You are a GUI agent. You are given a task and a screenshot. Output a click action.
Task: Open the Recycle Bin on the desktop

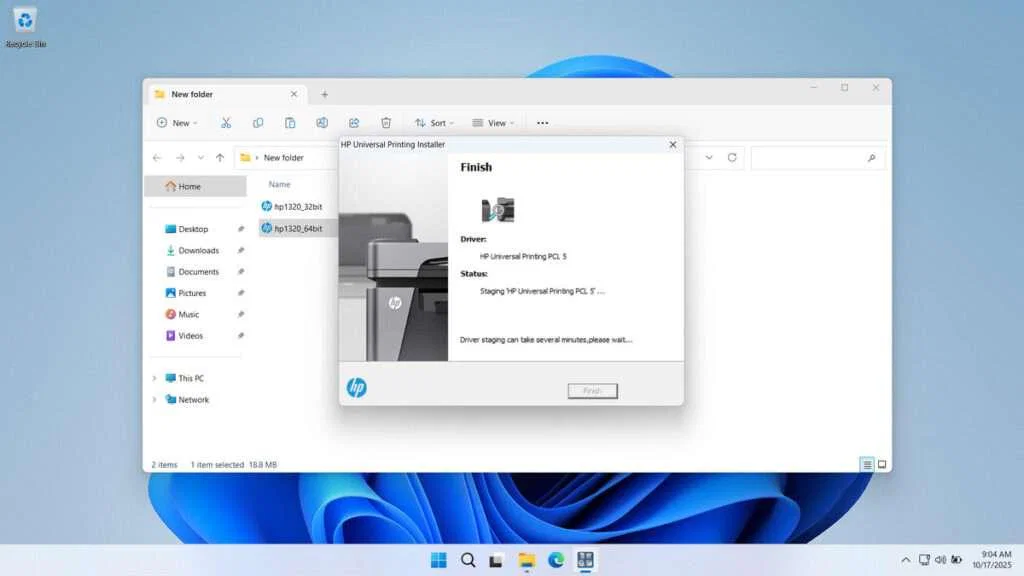point(24,22)
